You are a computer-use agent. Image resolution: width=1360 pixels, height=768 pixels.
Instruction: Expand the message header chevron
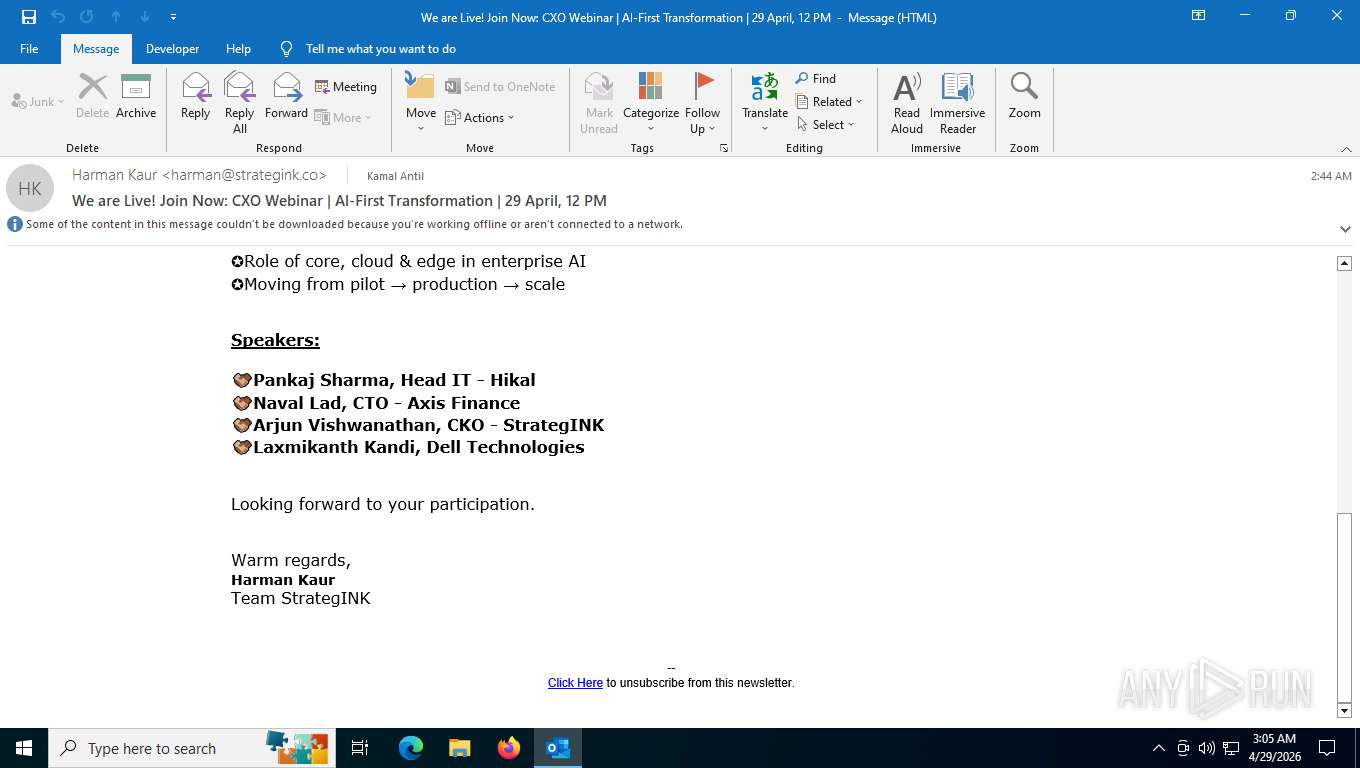pos(1345,229)
